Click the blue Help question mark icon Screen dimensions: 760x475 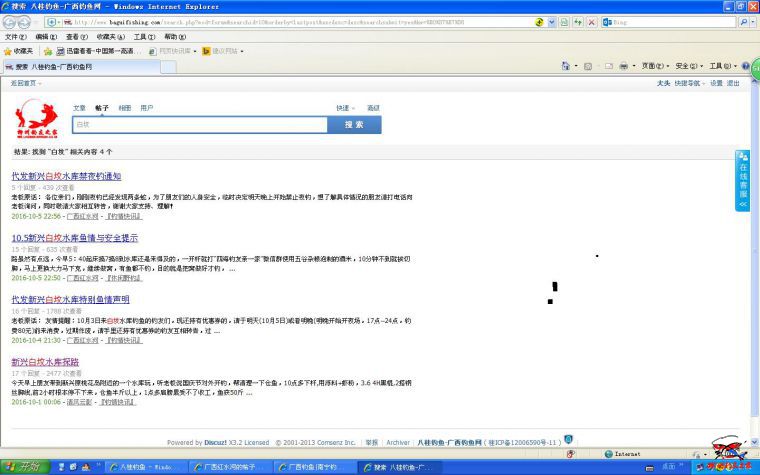(x=745, y=66)
